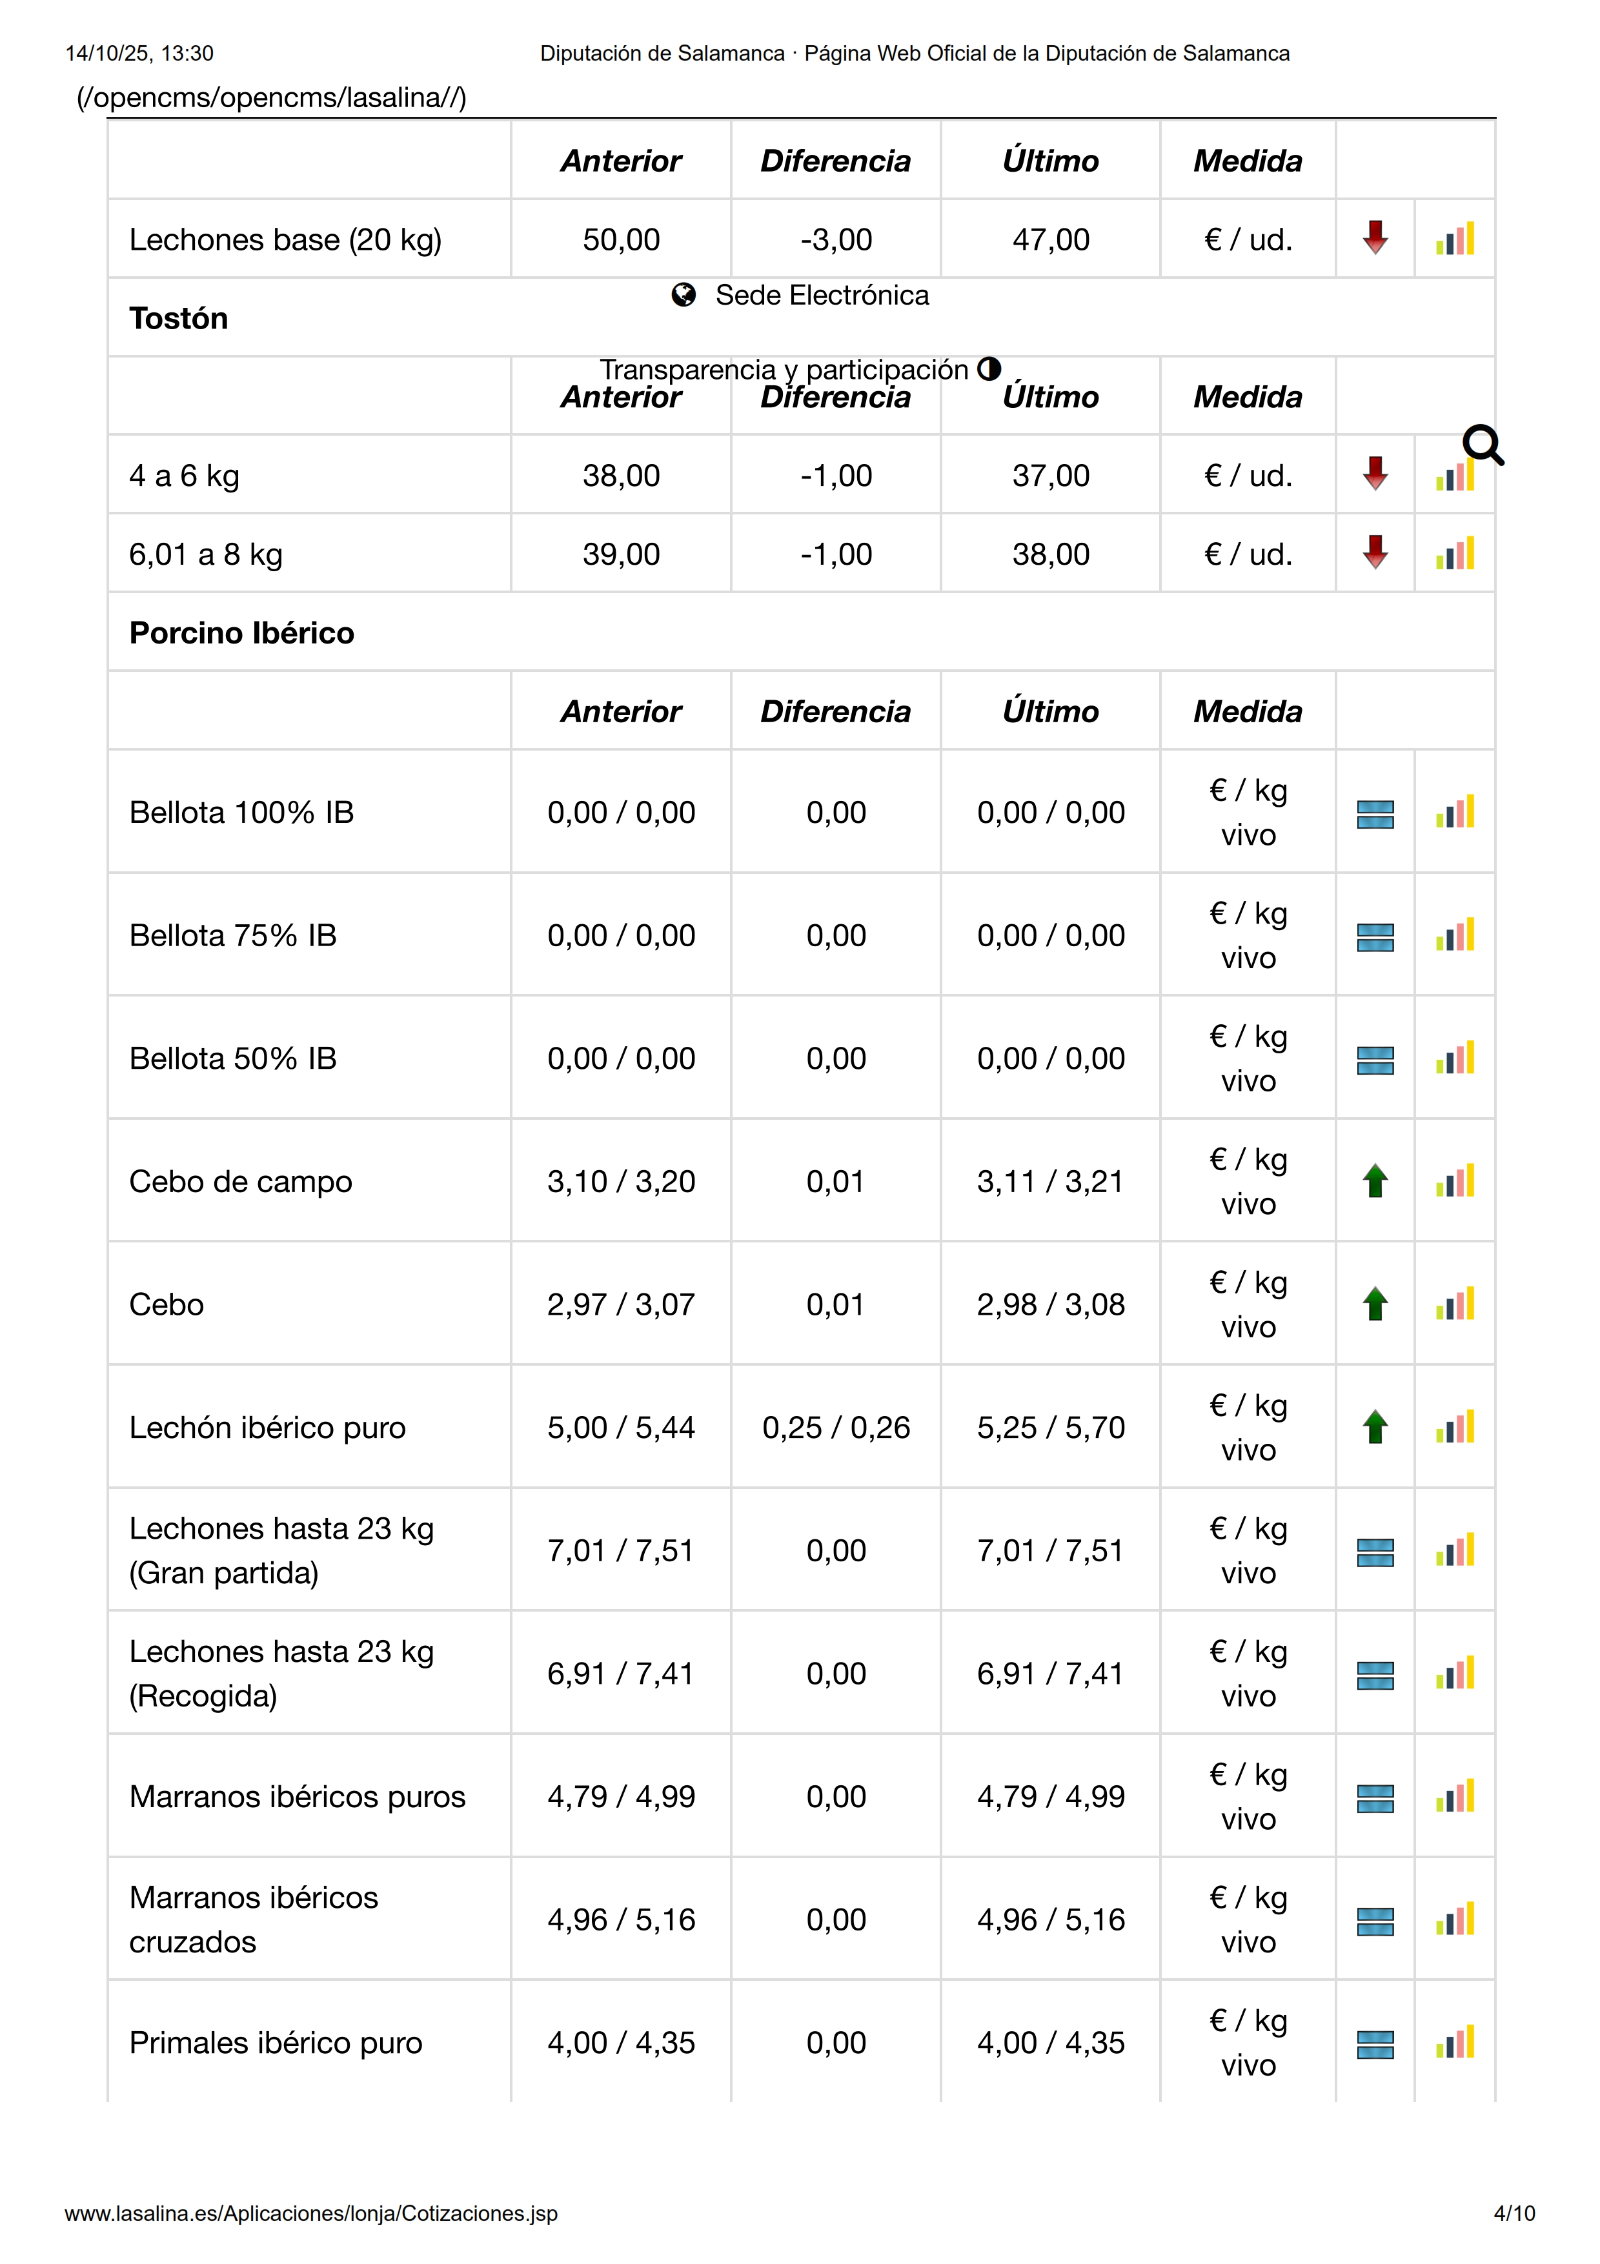Click blue equal icon for Primales ibérico puro
This screenshot has width=1600, height=2264.
coord(1375,2044)
